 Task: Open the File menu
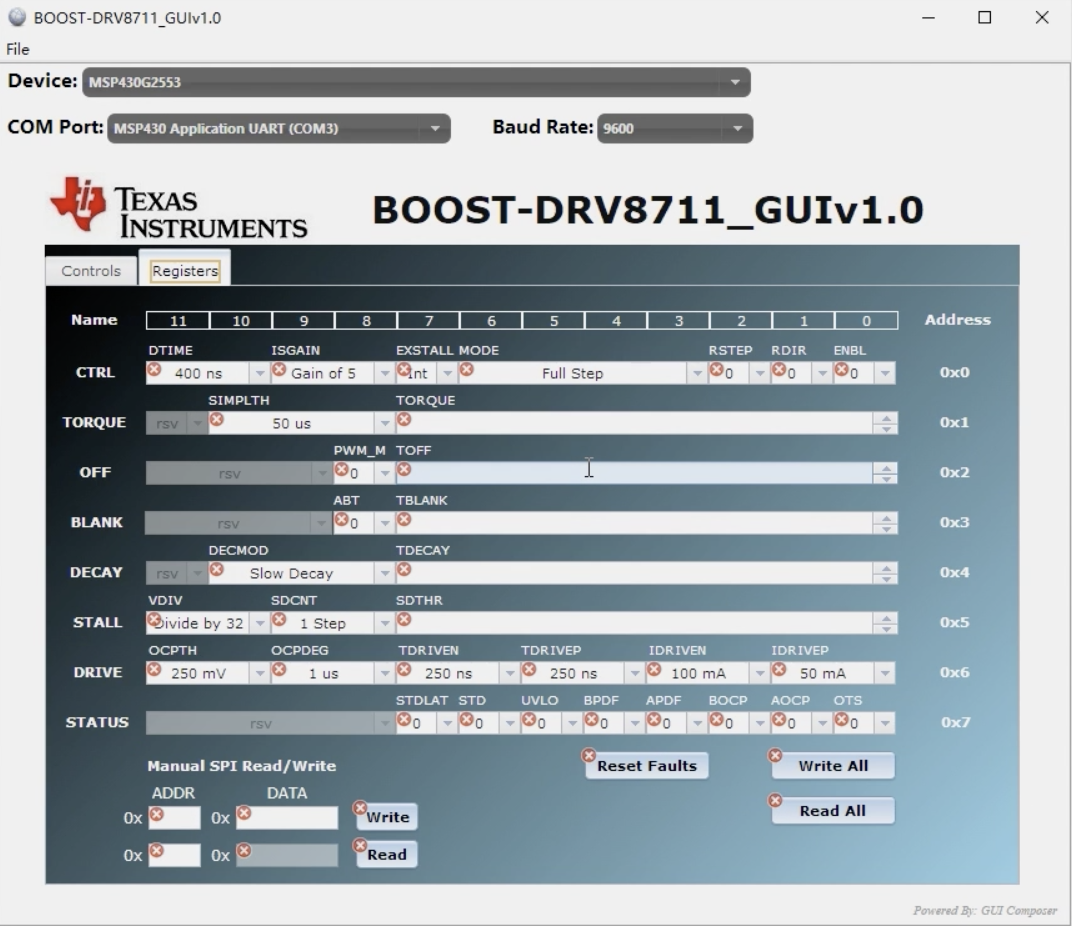click(16, 49)
